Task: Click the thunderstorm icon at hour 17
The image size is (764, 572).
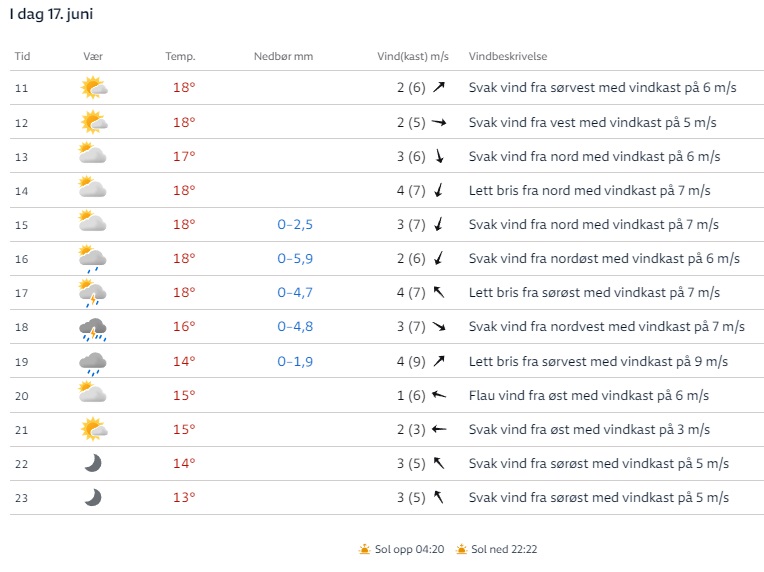Action: point(93,293)
